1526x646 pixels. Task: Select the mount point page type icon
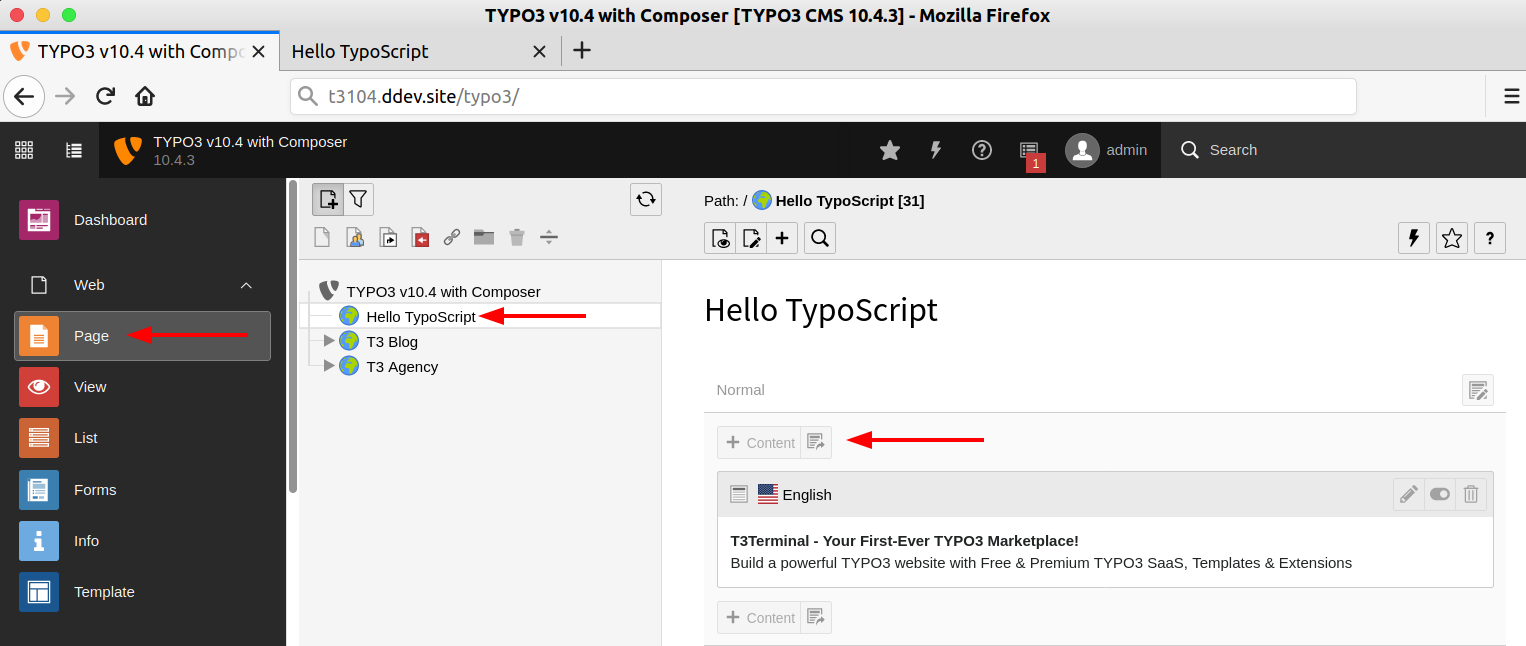click(x=420, y=237)
